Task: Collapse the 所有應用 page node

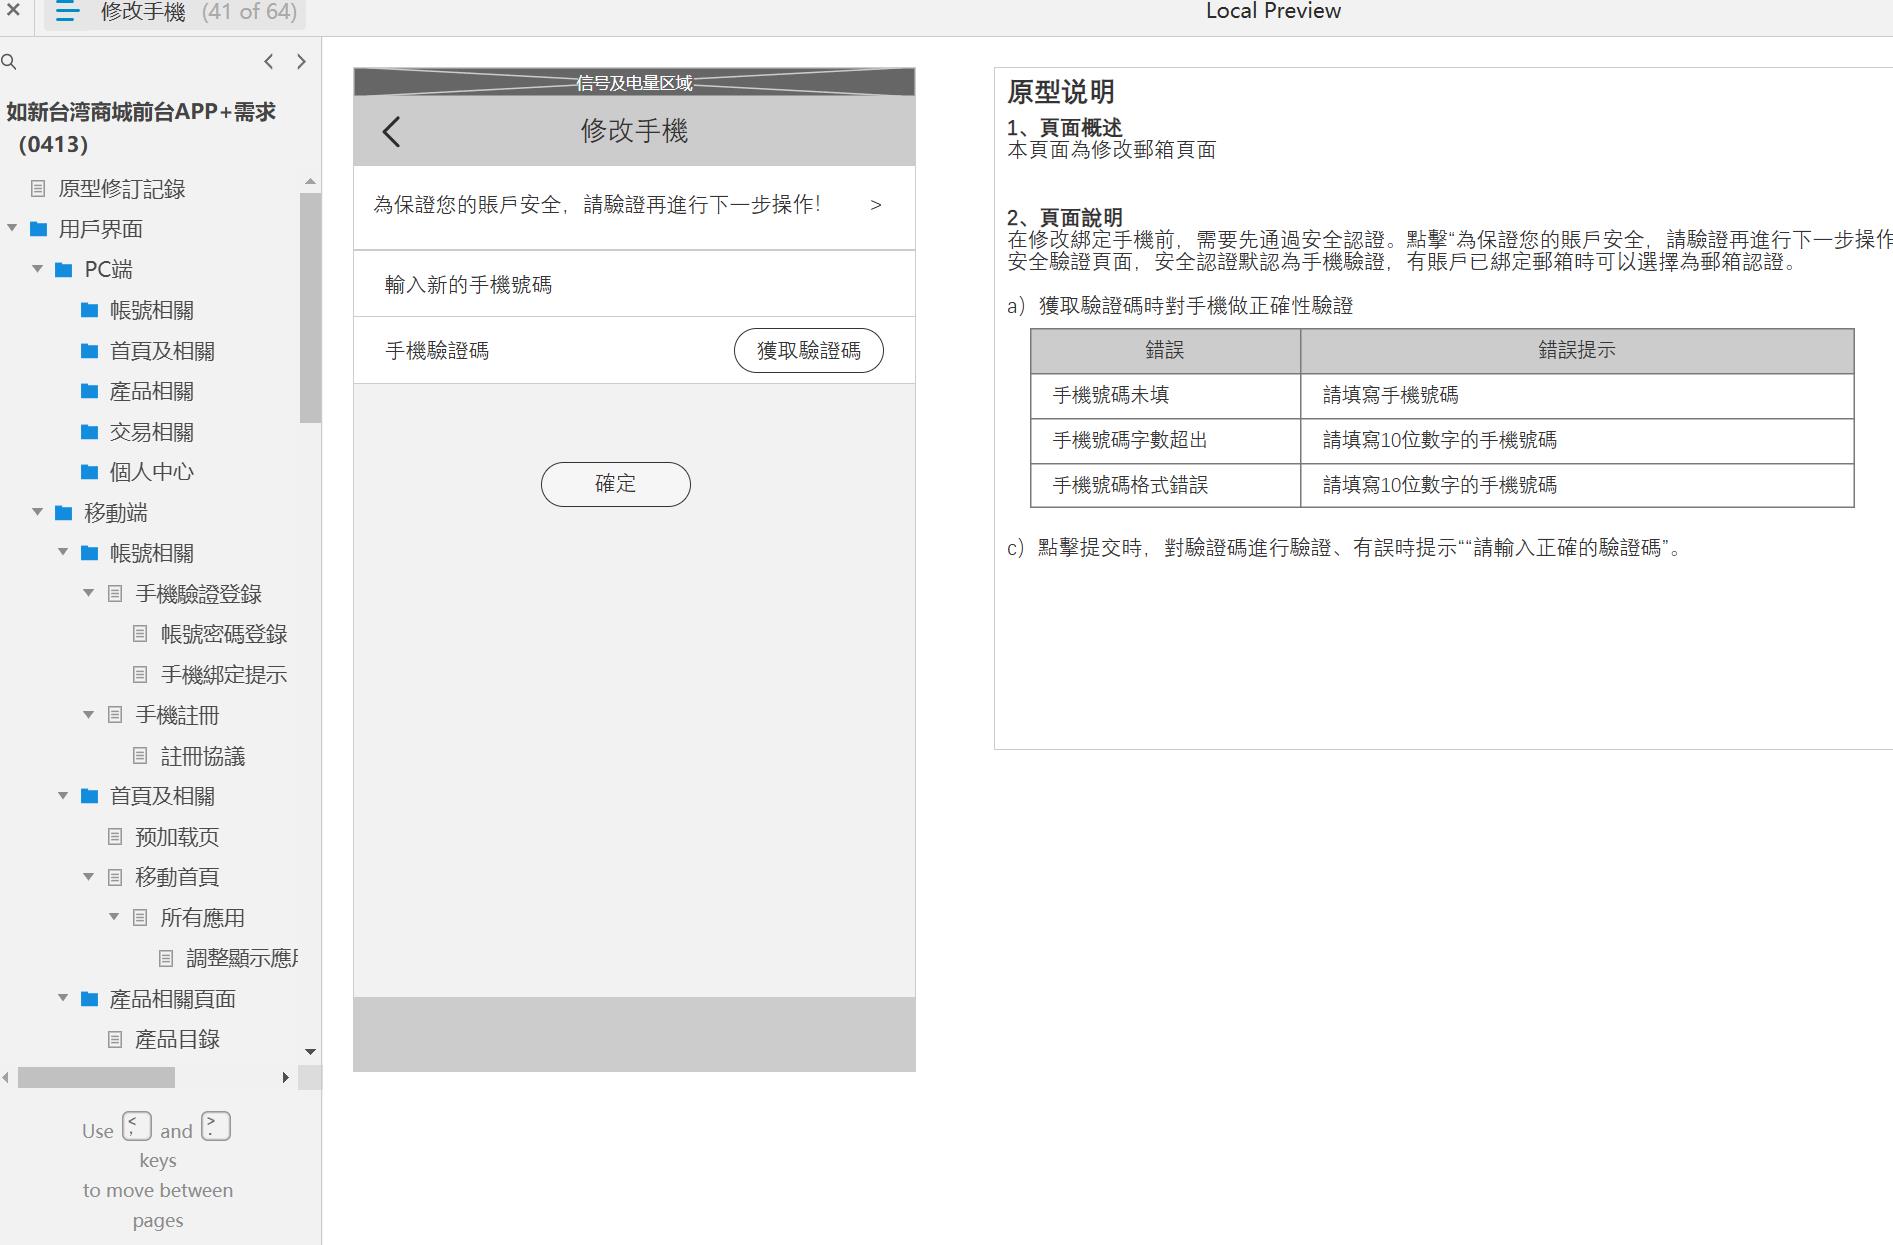Action: tap(114, 917)
